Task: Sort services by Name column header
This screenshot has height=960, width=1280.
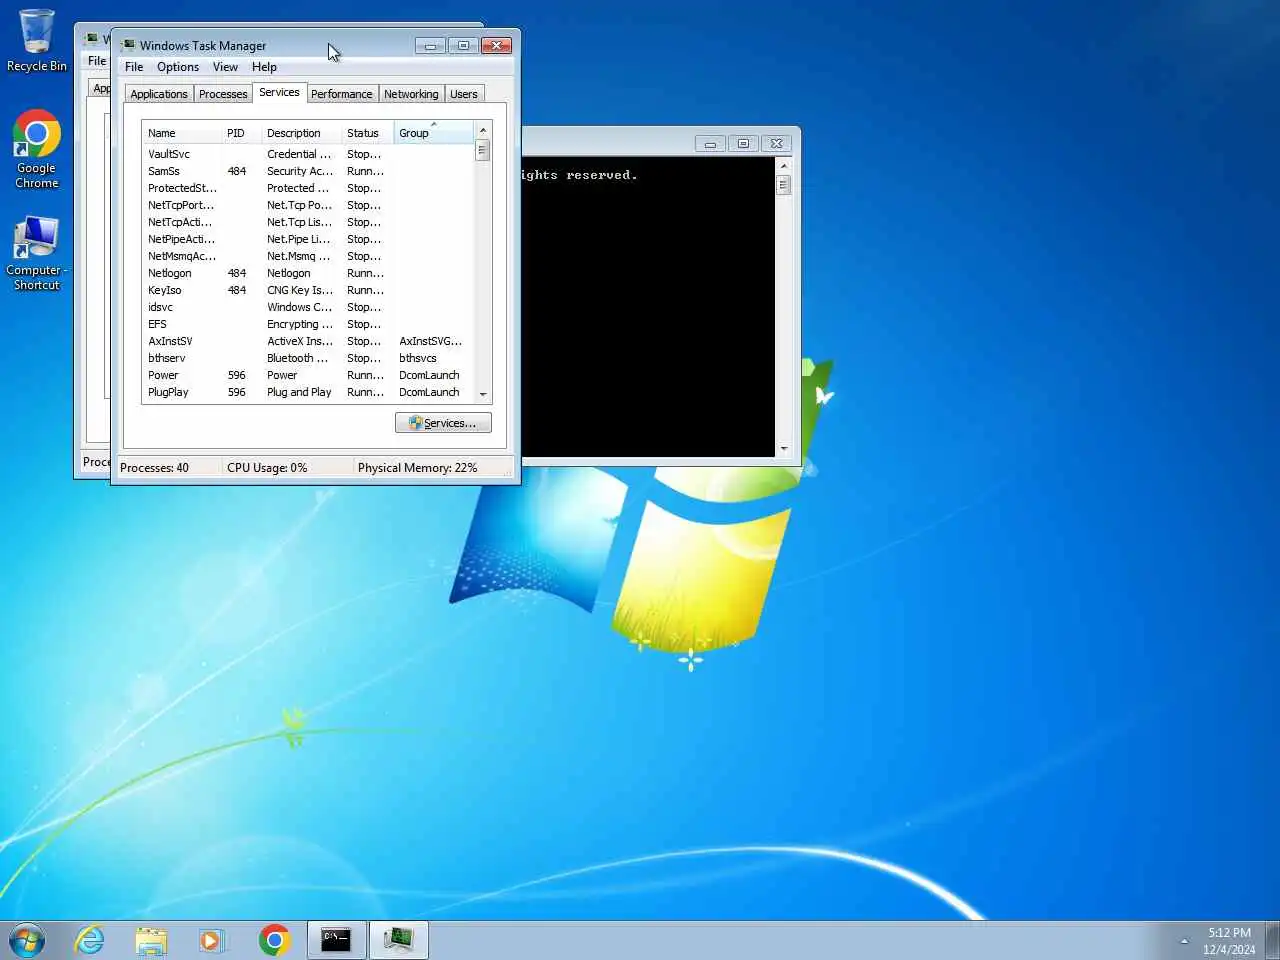Action: (x=182, y=133)
